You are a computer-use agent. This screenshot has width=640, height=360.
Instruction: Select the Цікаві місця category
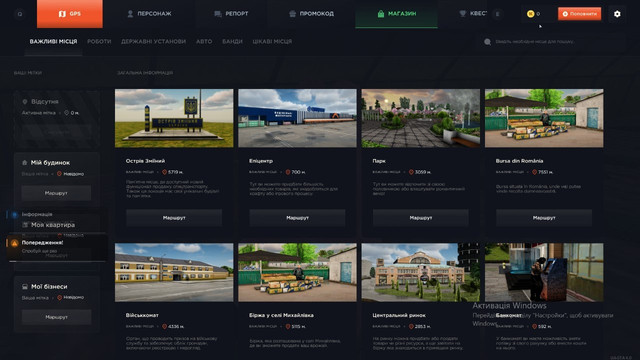point(272,42)
